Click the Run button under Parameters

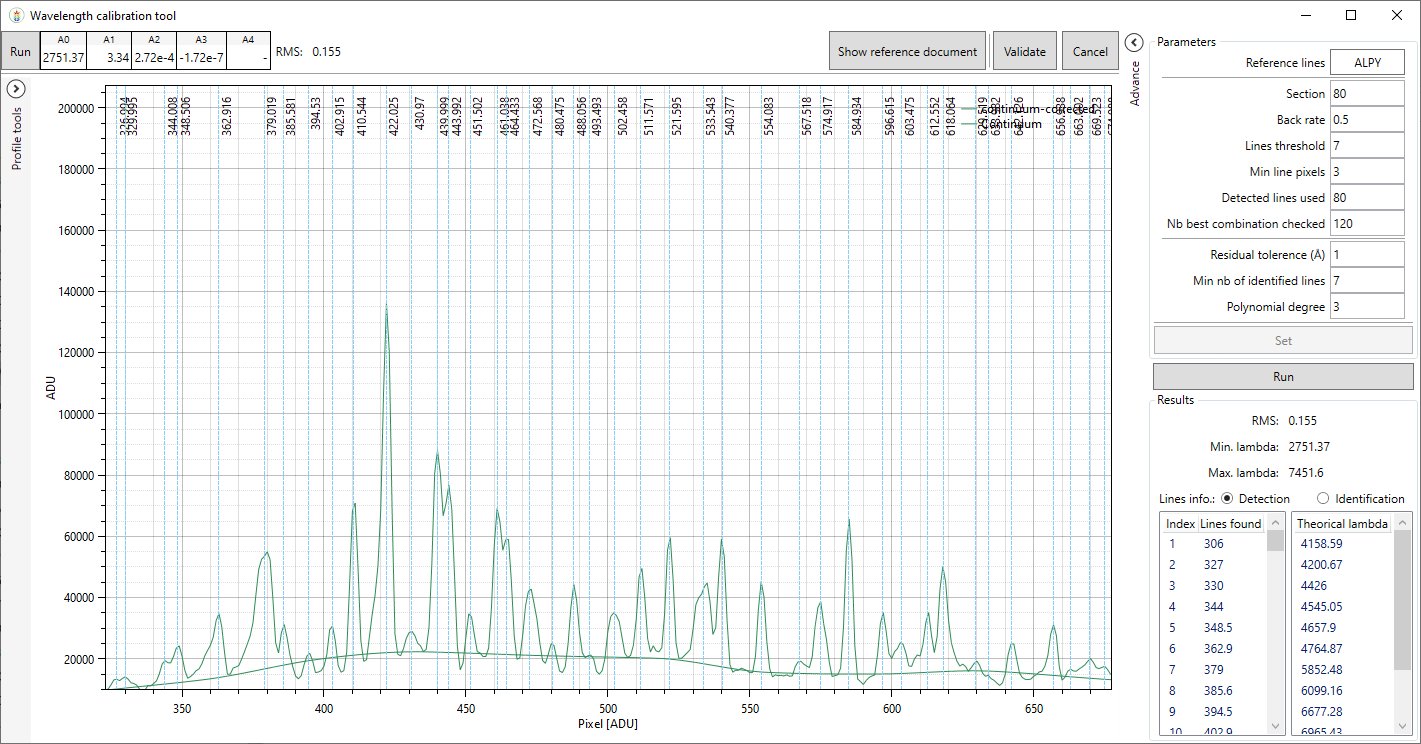click(1283, 377)
